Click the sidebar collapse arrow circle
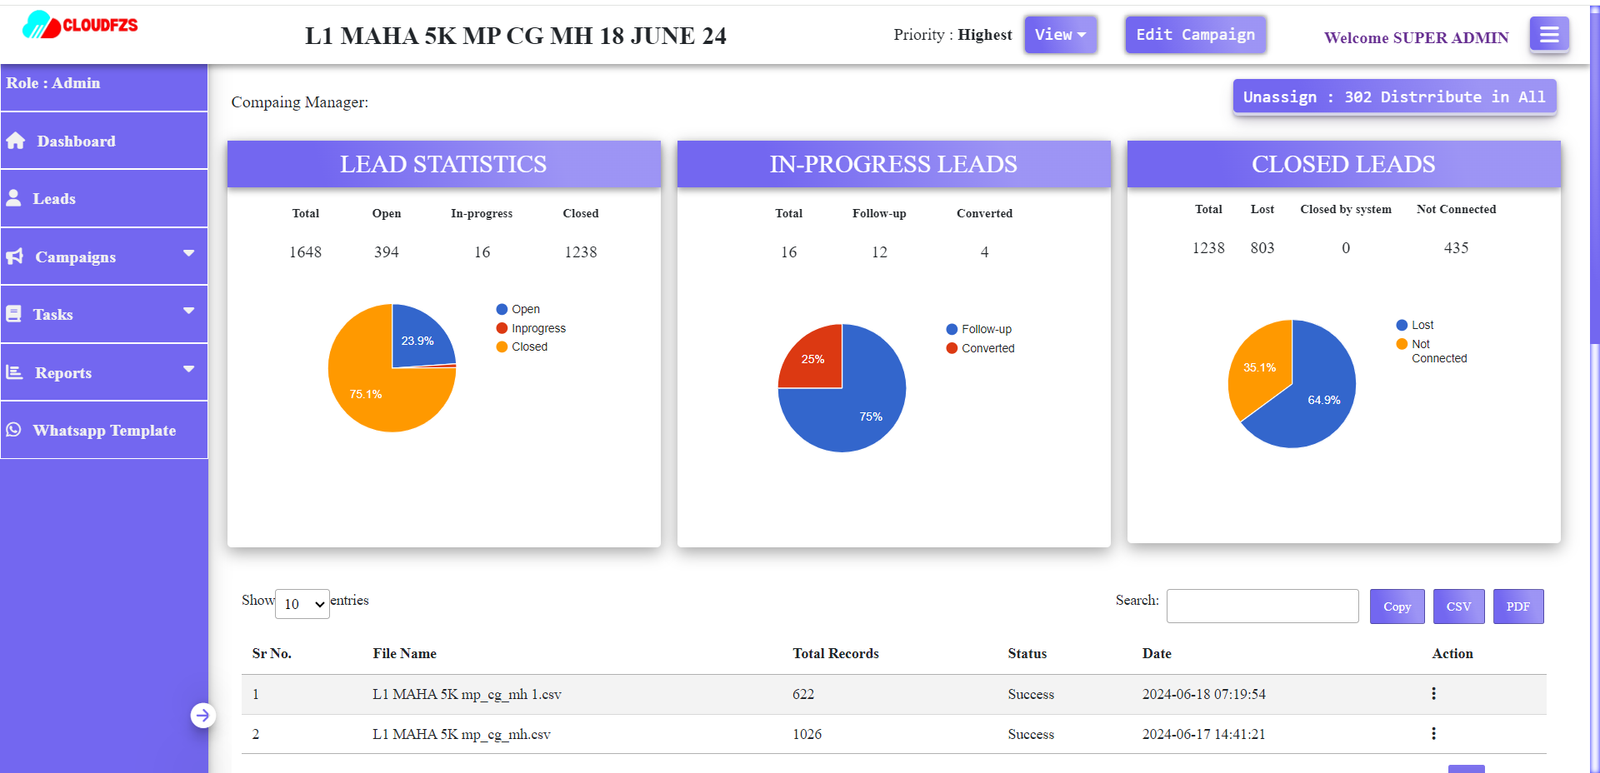The width and height of the screenshot is (1600, 773). point(203,715)
